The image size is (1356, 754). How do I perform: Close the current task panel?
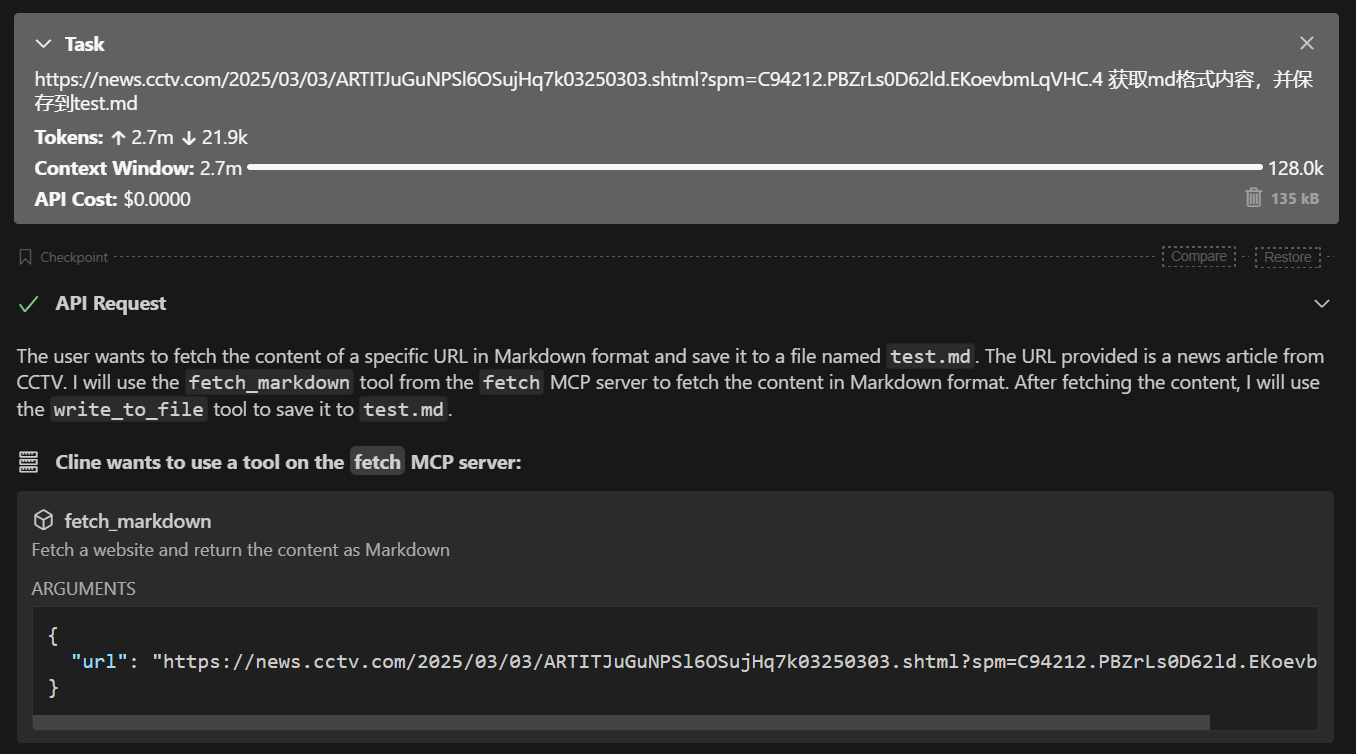pyautogui.click(x=1306, y=43)
